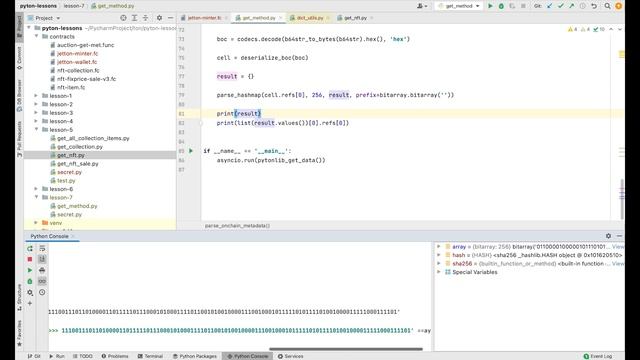Viewport: 640px width, 360px height.
Task: Collapse the pyton-lessons root folder
Action: [x=29, y=28]
